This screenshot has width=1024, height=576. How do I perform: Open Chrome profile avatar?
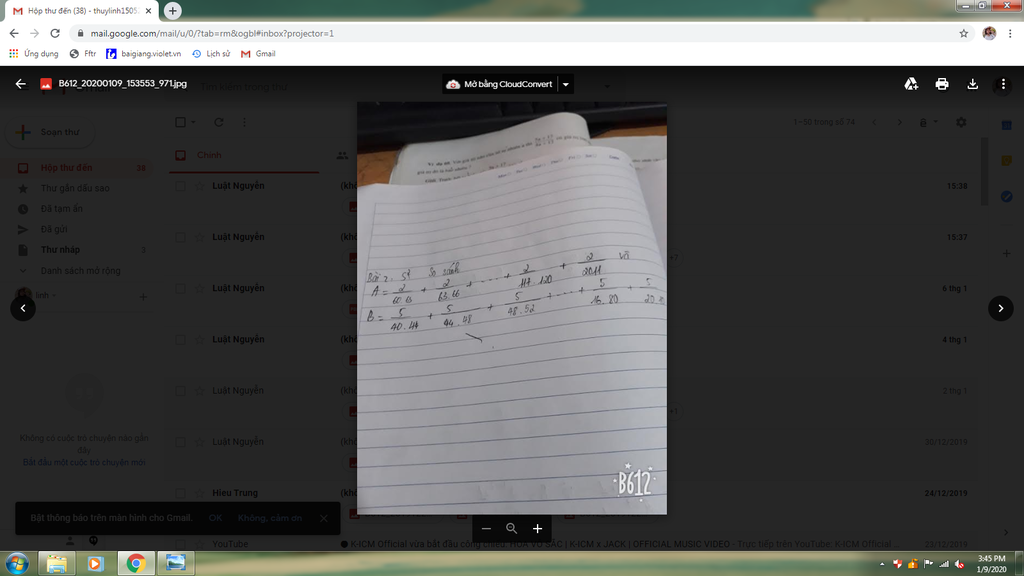pyautogui.click(x=989, y=33)
